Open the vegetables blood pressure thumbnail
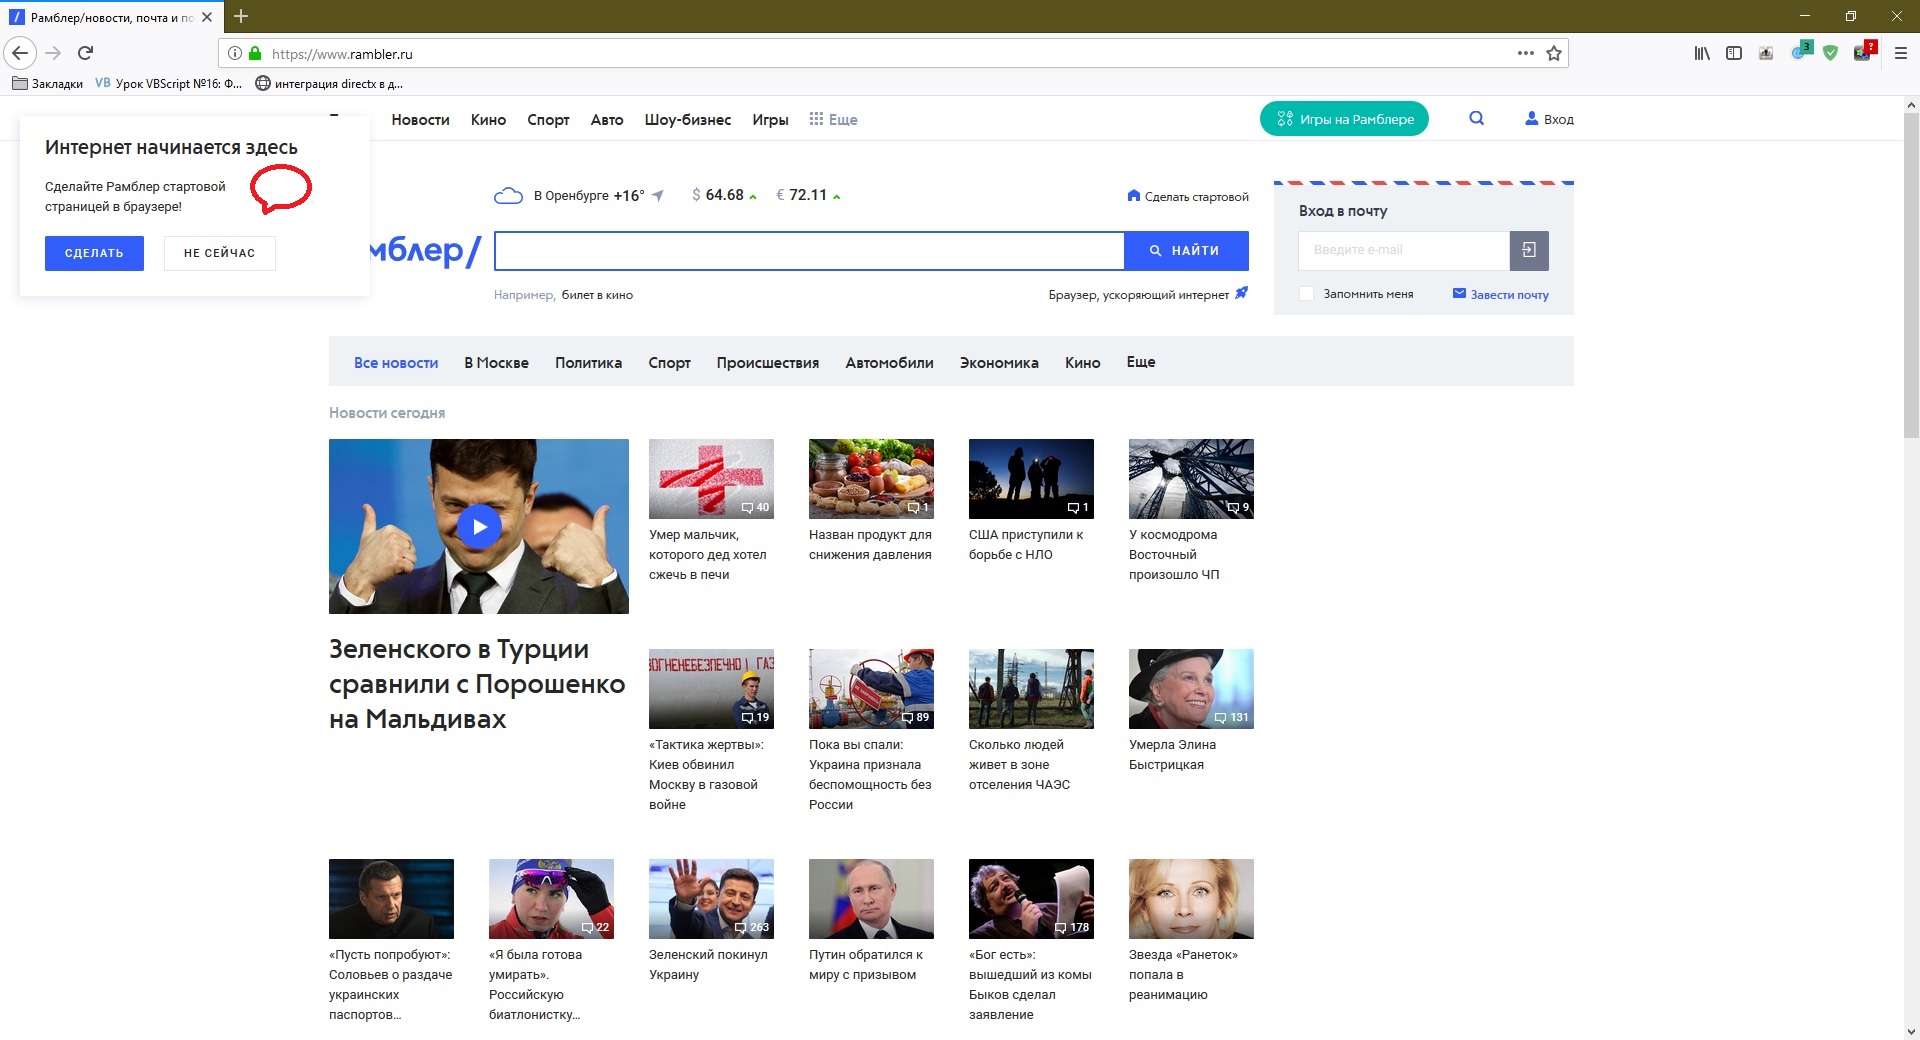1920x1040 pixels. pyautogui.click(x=871, y=478)
